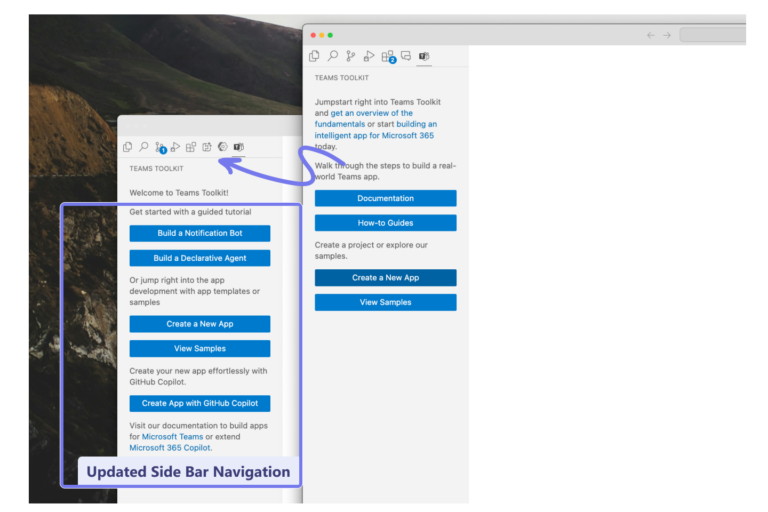Open Run and Debug in the front window
This screenshot has width=768, height=512.
[x=369, y=56]
